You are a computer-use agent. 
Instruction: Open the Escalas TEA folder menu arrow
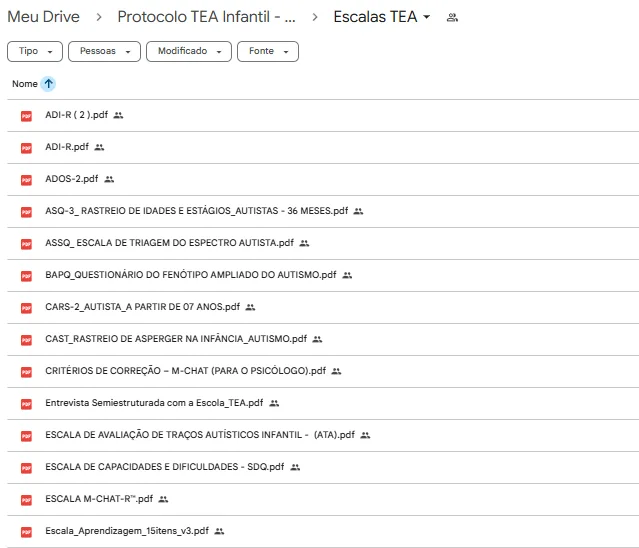click(x=427, y=17)
